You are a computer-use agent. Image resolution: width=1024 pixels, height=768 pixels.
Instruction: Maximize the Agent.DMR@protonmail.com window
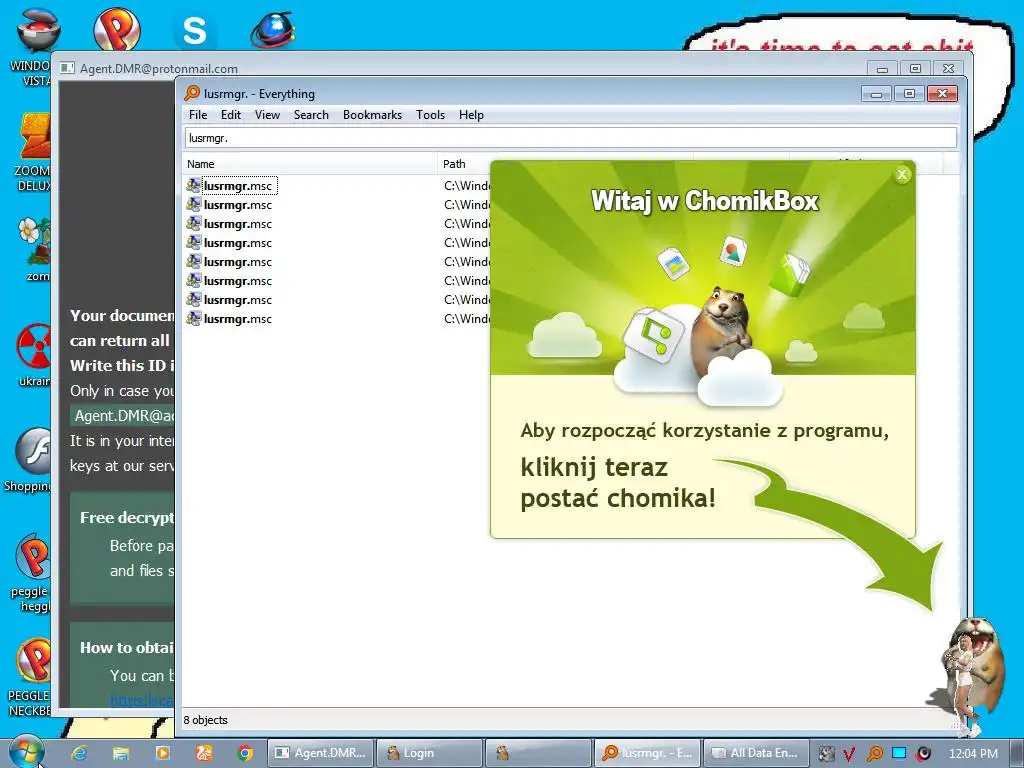pos(915,68)
